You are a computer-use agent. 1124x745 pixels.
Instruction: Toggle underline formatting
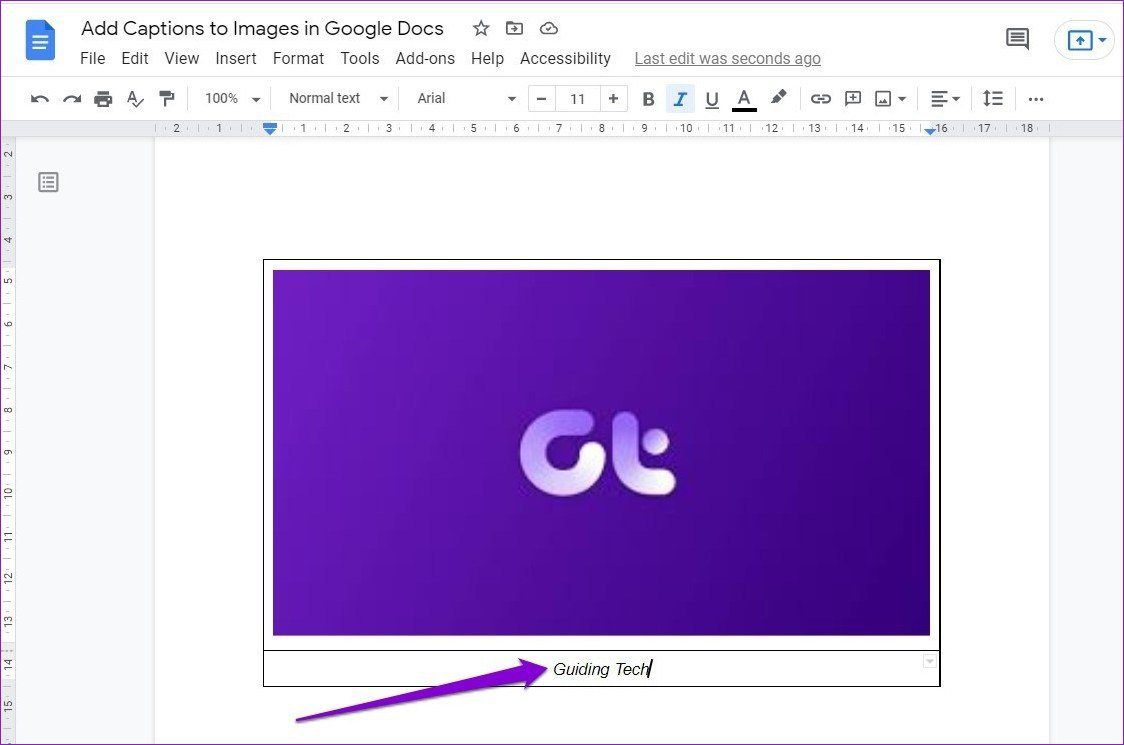[x=712, y=98]
